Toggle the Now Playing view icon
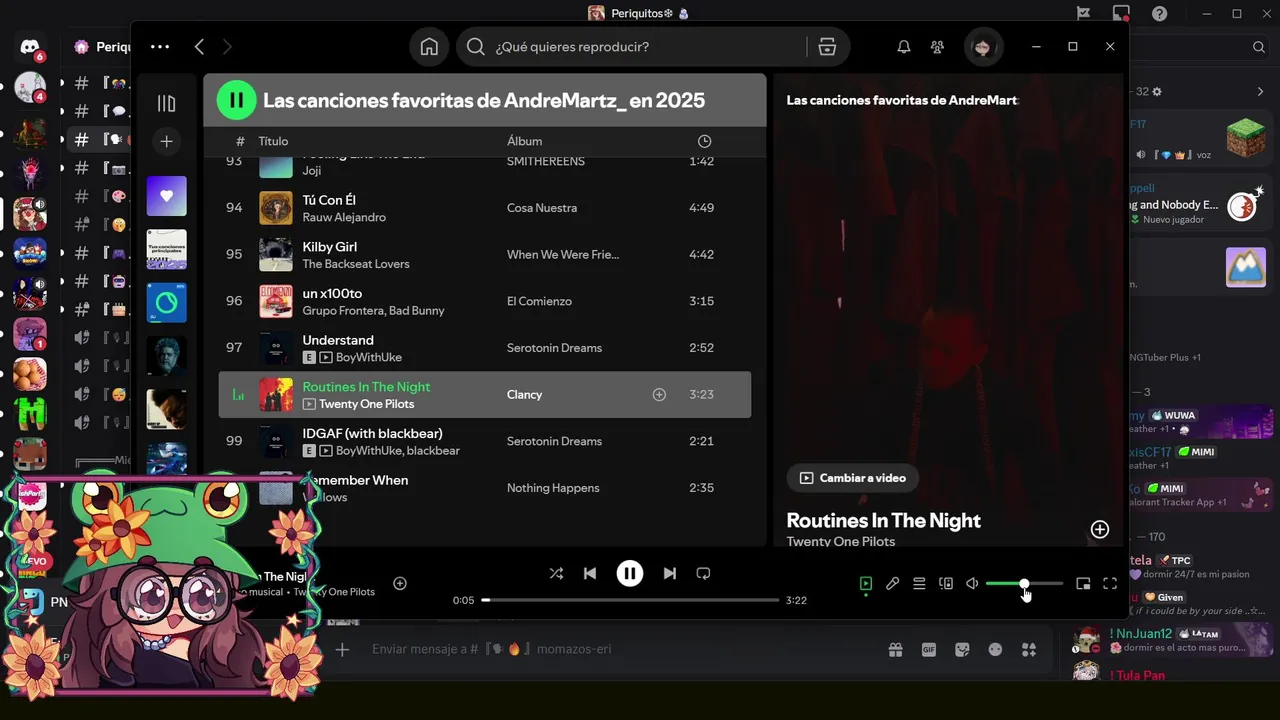 866,584
